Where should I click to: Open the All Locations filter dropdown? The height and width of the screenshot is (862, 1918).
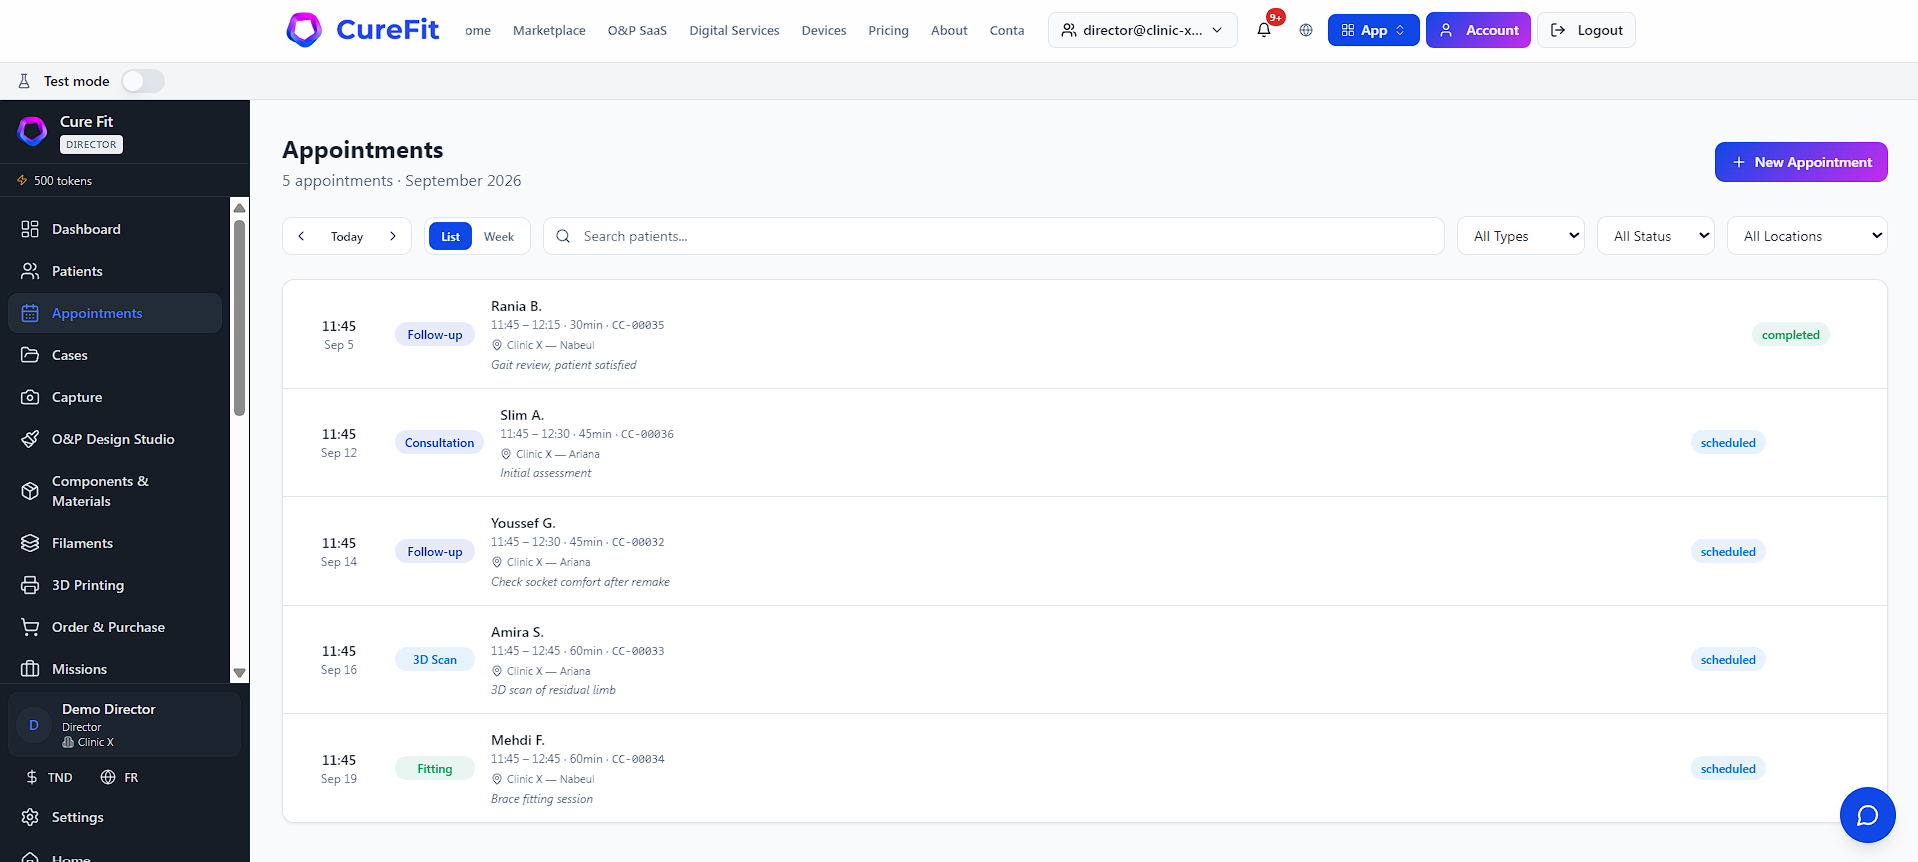pos(1807,236)
